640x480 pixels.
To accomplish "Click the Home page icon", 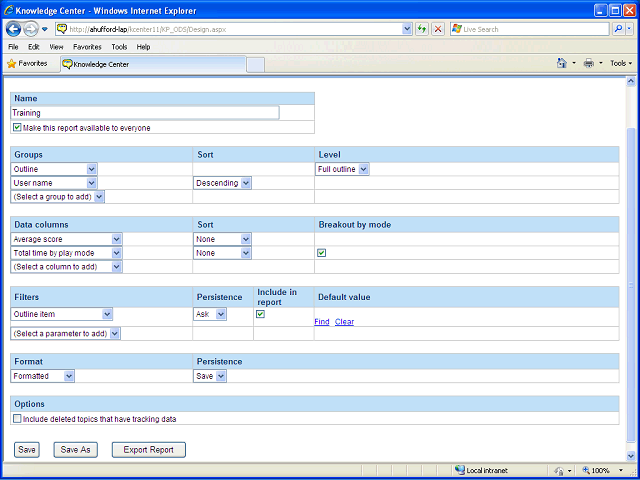I will click(x=562, y=63).
